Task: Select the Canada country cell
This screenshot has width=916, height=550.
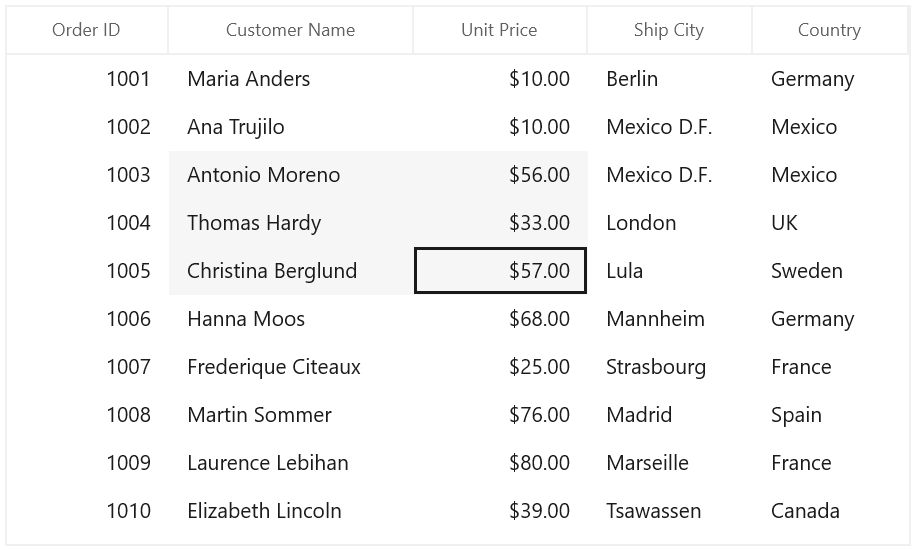Action: click(x=830, y=510)
